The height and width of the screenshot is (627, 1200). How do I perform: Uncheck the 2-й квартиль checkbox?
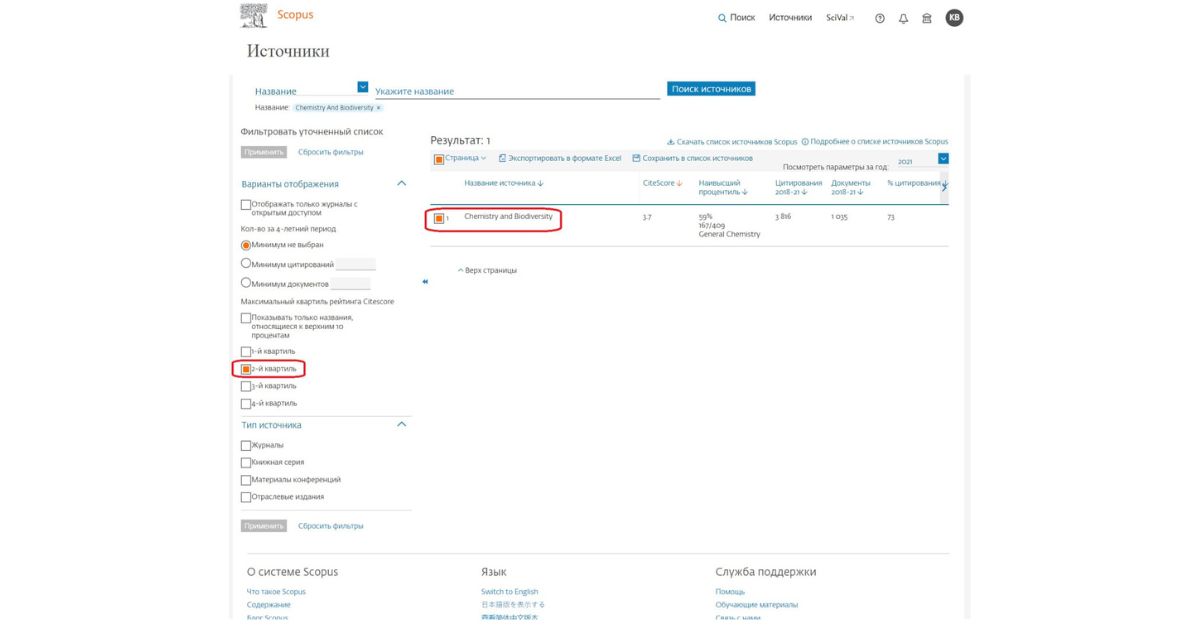point(246,369)
